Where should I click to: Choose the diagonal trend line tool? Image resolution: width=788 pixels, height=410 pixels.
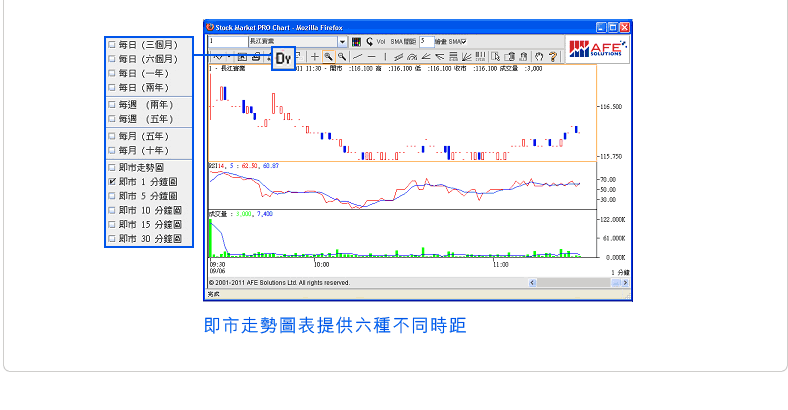[357, 57]
